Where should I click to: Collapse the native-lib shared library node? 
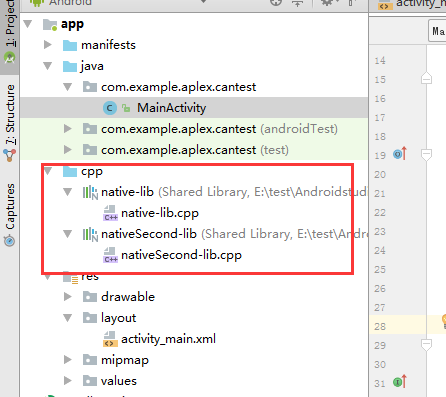[68, 192]
